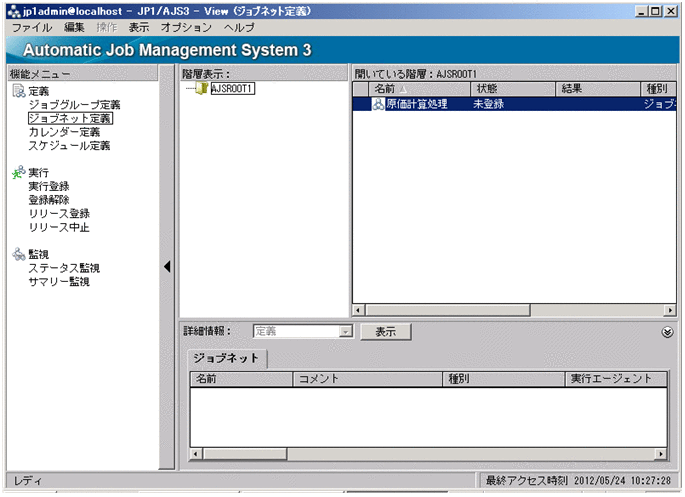The height and width of the screenshot is (497, 685).
Task: Click the 種別 column header in detail table
Action: (504, 379)
